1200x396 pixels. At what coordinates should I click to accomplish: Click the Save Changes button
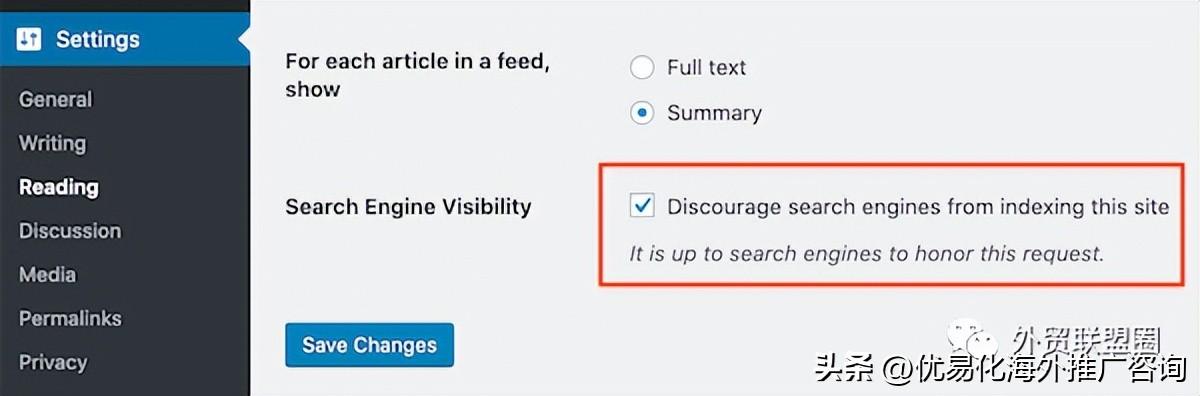[x=369, y=345]
